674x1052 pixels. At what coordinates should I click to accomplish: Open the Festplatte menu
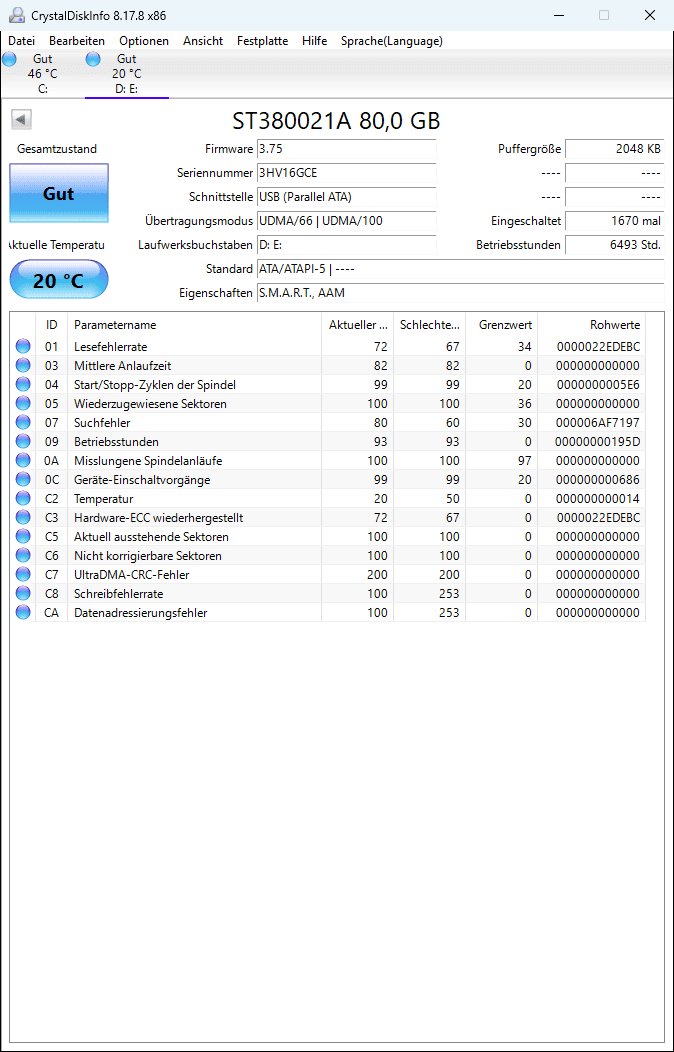point(262,41)
